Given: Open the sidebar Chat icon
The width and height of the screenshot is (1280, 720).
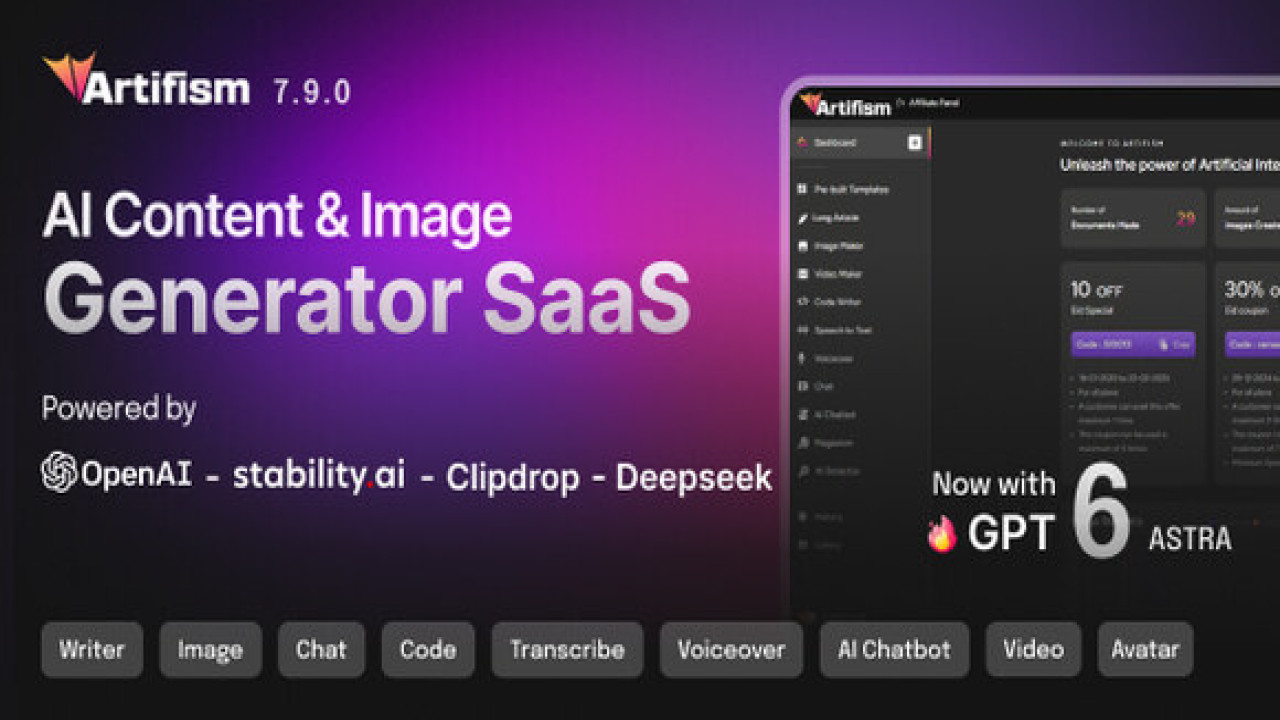Looking at the screenshot, I should click(x=802, y=386).
